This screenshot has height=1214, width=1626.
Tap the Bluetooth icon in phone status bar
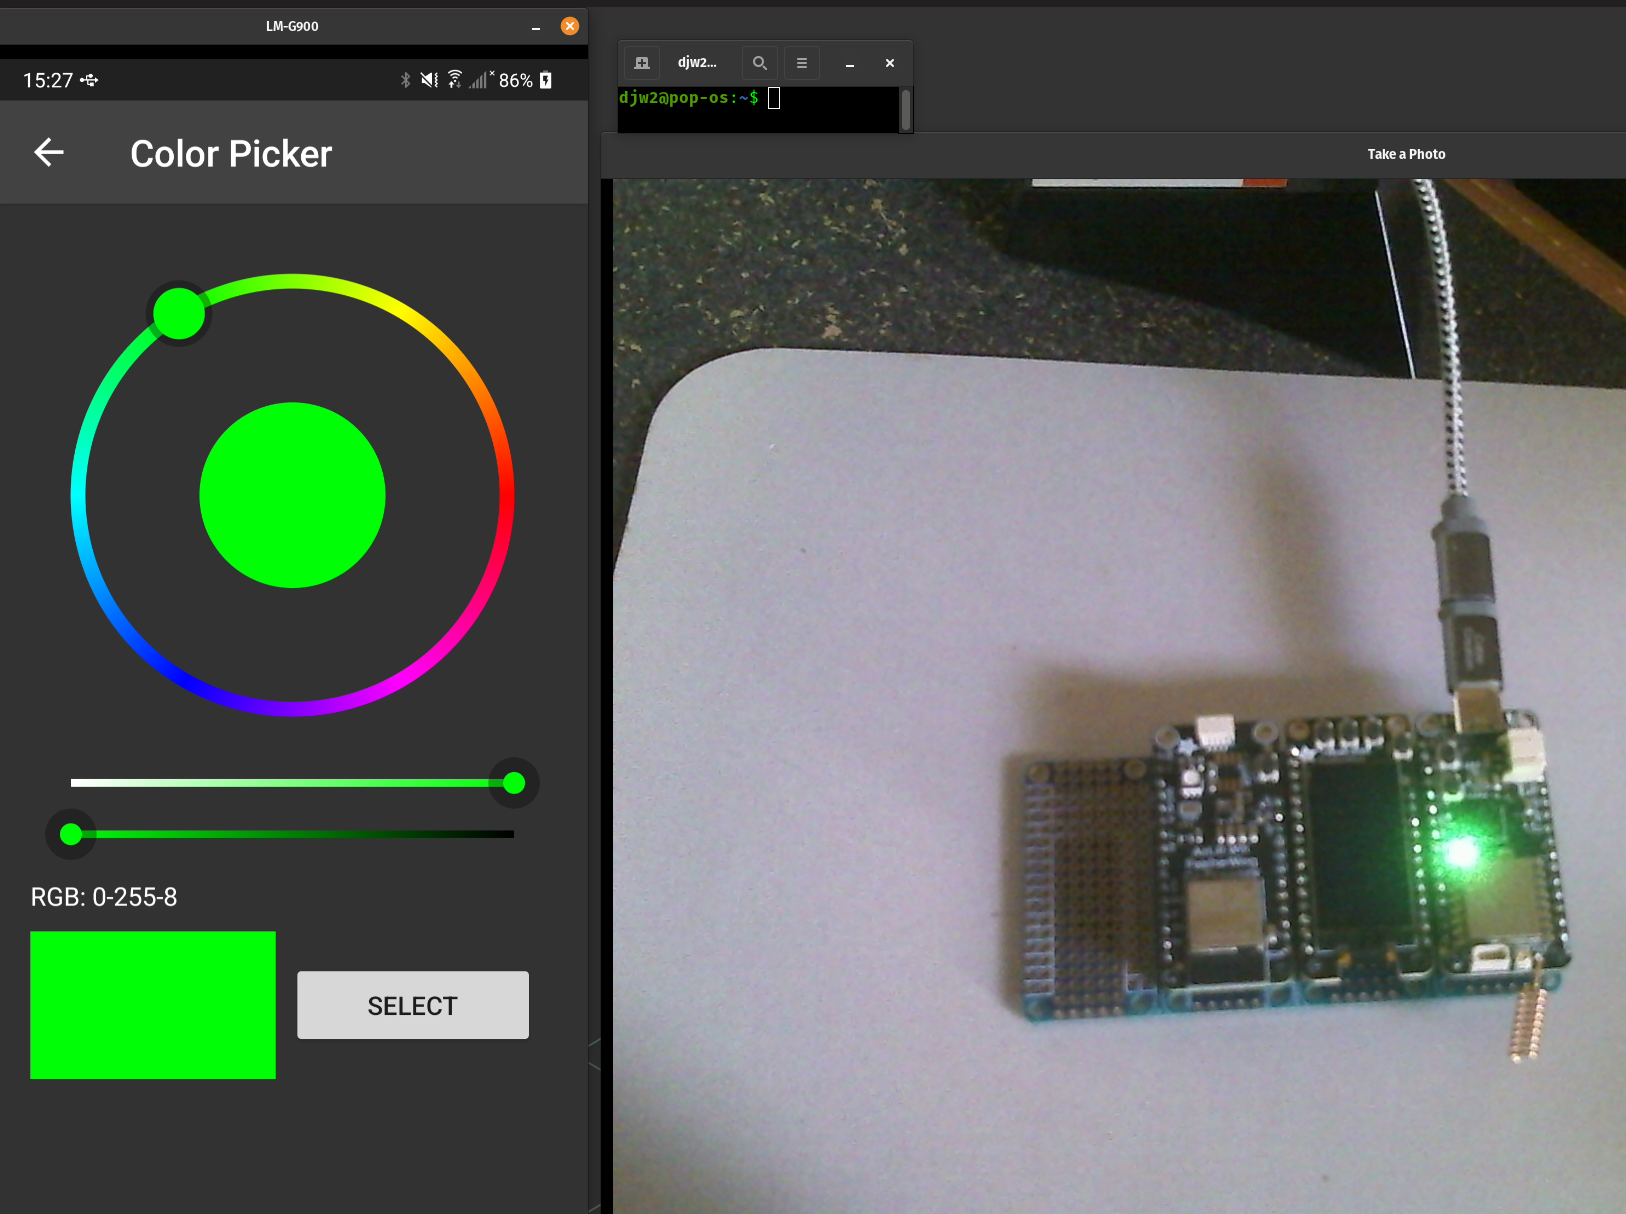coord(405,80)
